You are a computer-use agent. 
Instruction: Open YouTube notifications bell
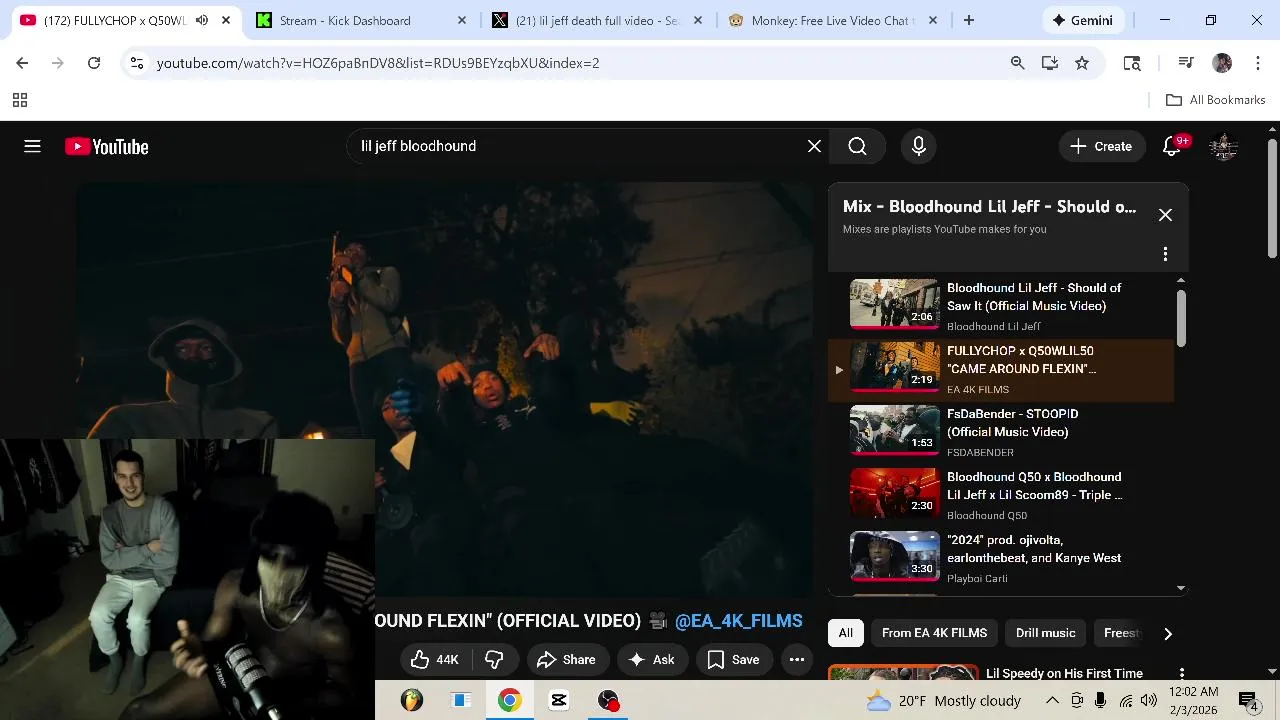pos(1172,146)
